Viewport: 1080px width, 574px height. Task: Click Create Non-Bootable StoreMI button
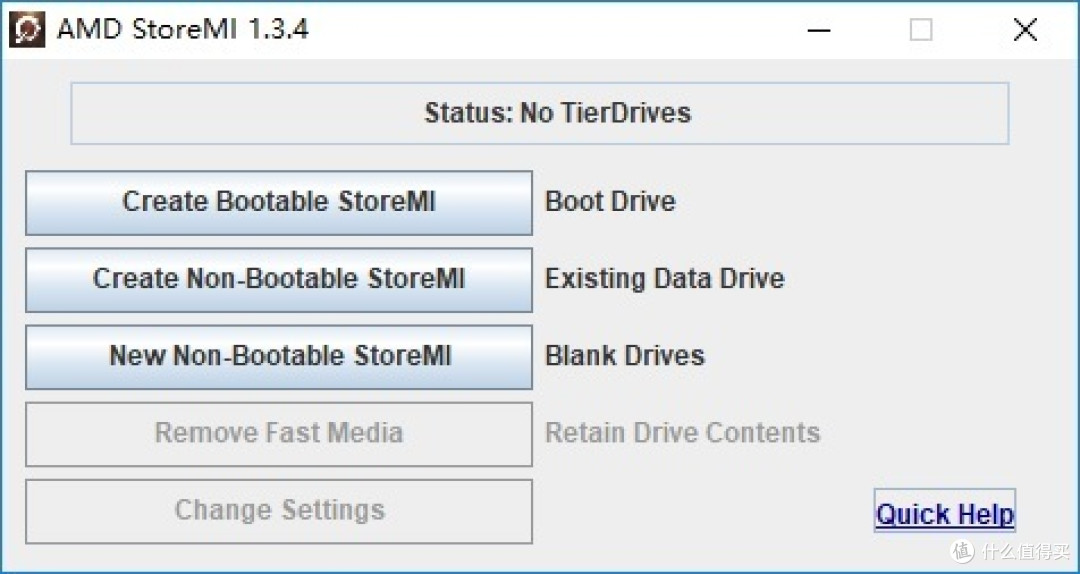coord(279,280)
